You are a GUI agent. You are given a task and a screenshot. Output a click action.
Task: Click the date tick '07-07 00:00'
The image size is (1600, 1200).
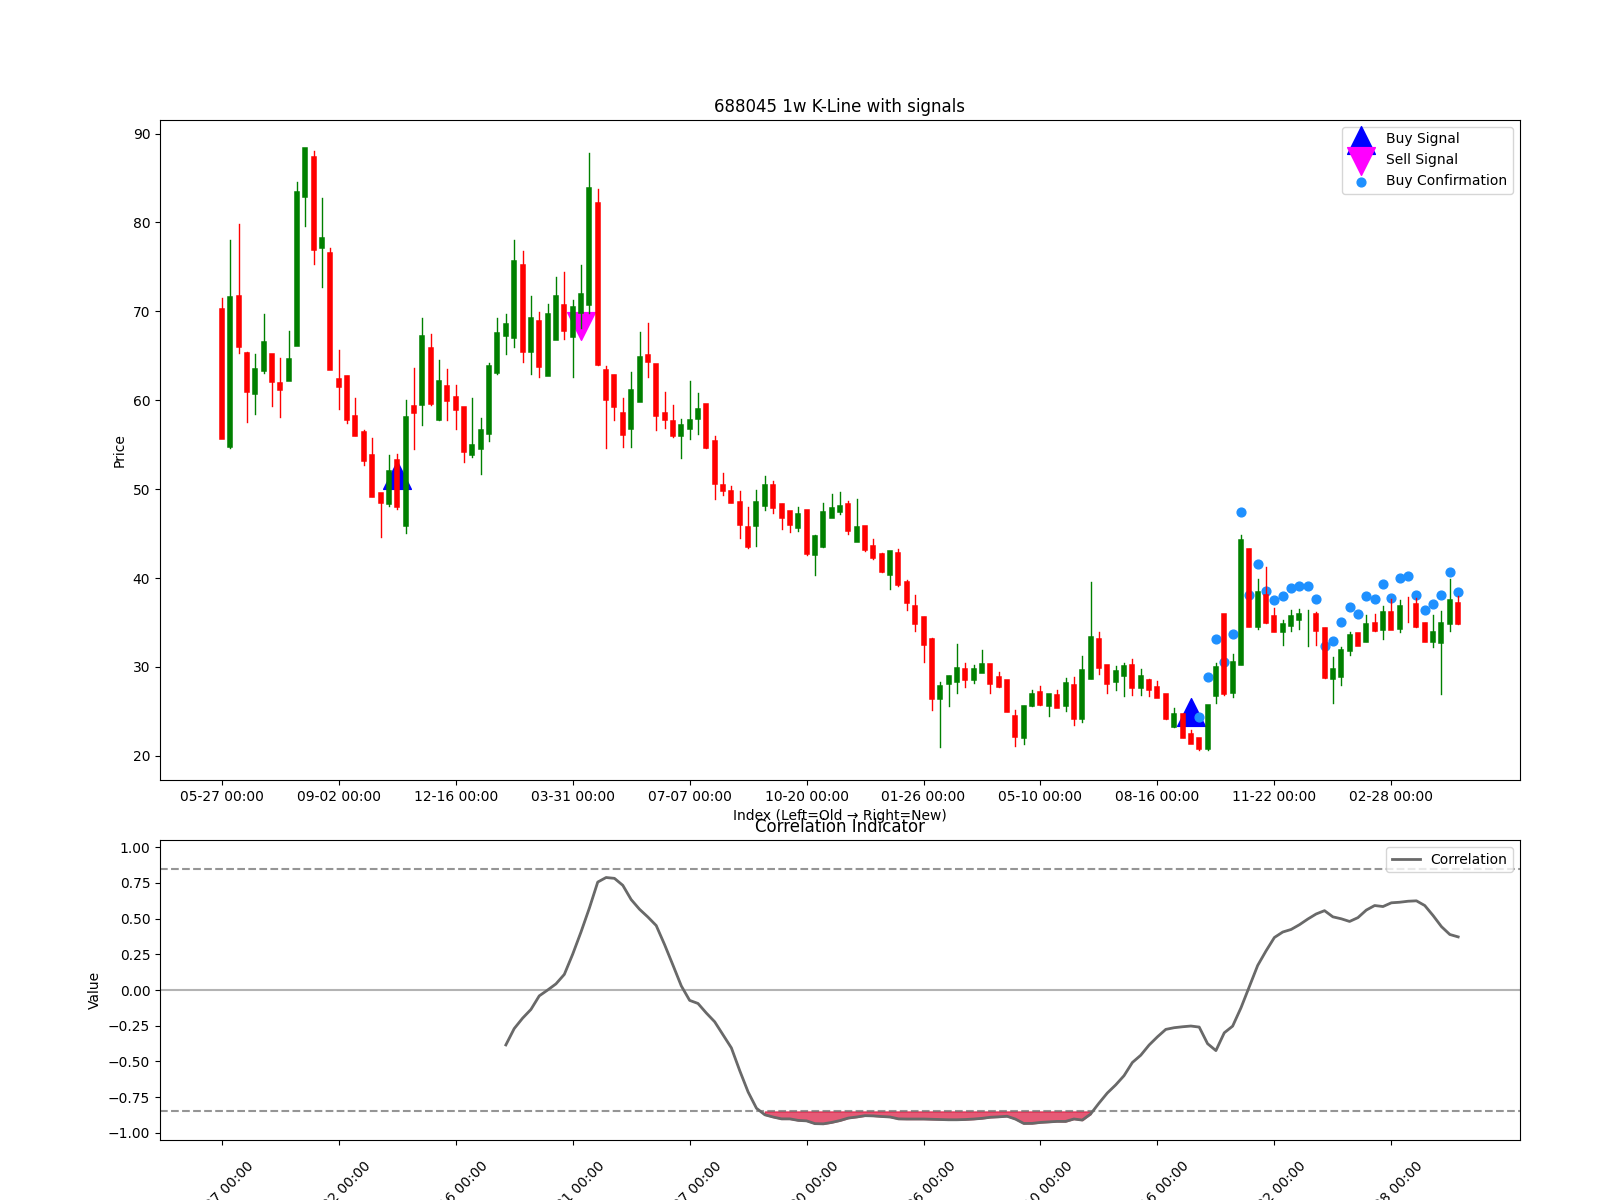(x=690, y=796)
